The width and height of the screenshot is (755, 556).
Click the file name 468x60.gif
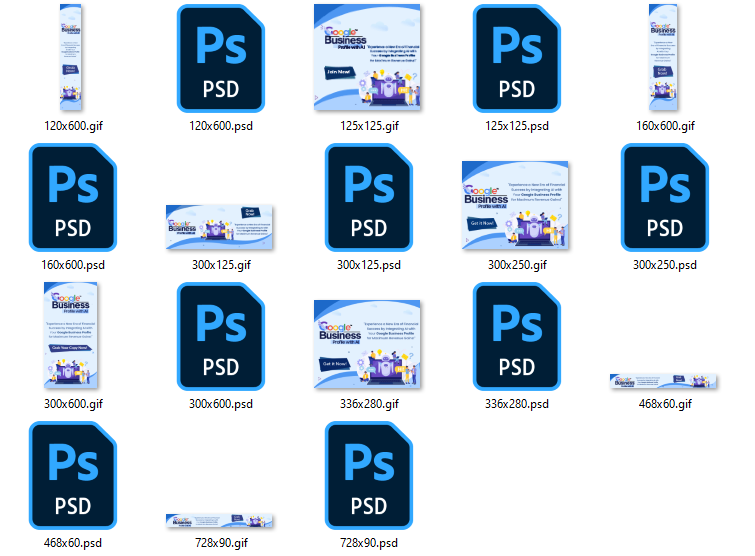[x=665, y=404]
